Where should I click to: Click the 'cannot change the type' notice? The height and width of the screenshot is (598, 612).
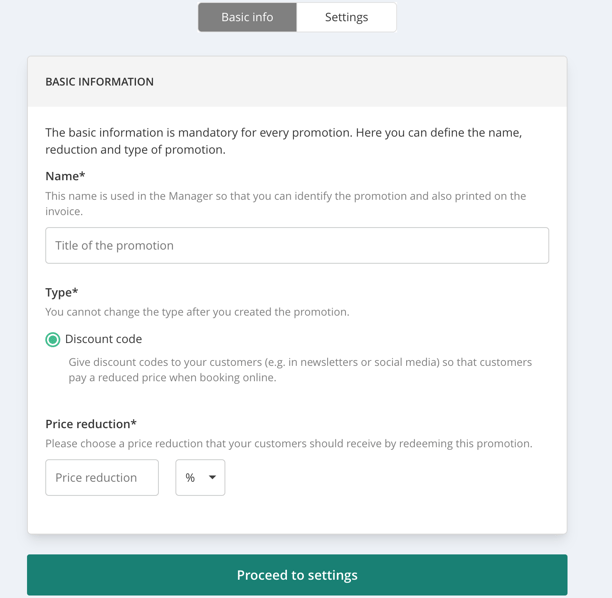click(197, 312)
